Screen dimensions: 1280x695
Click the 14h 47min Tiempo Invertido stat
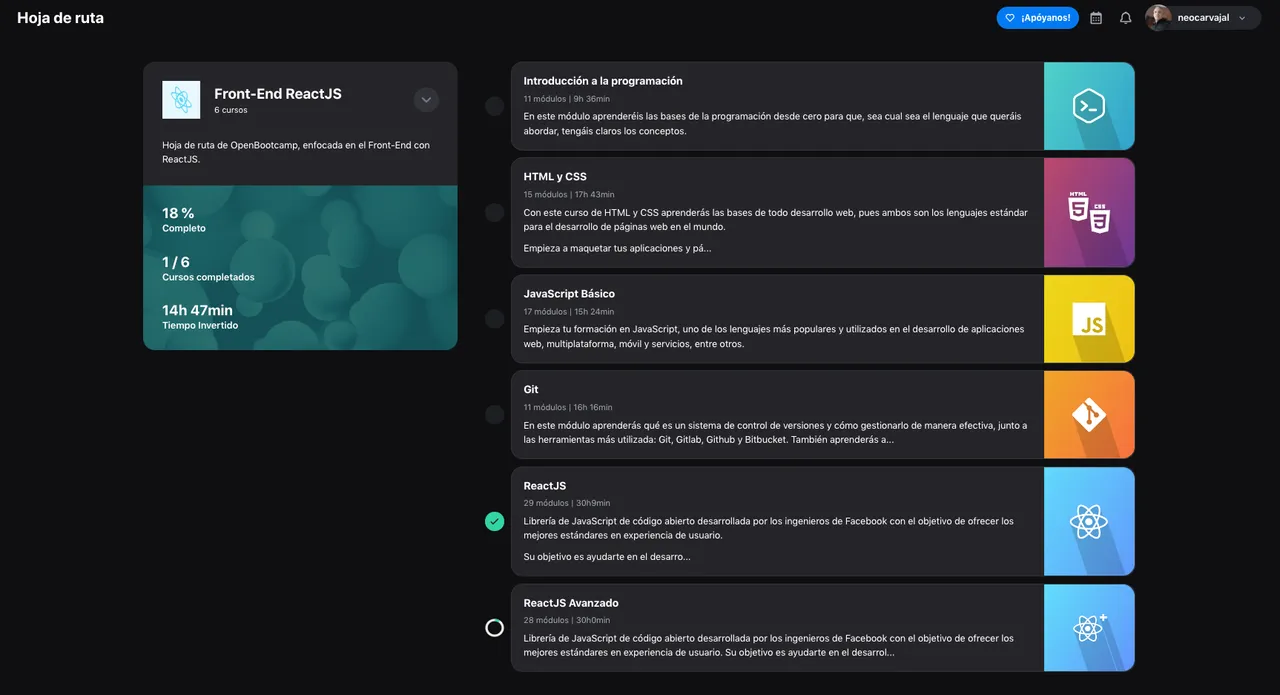[x=200, y=317]
